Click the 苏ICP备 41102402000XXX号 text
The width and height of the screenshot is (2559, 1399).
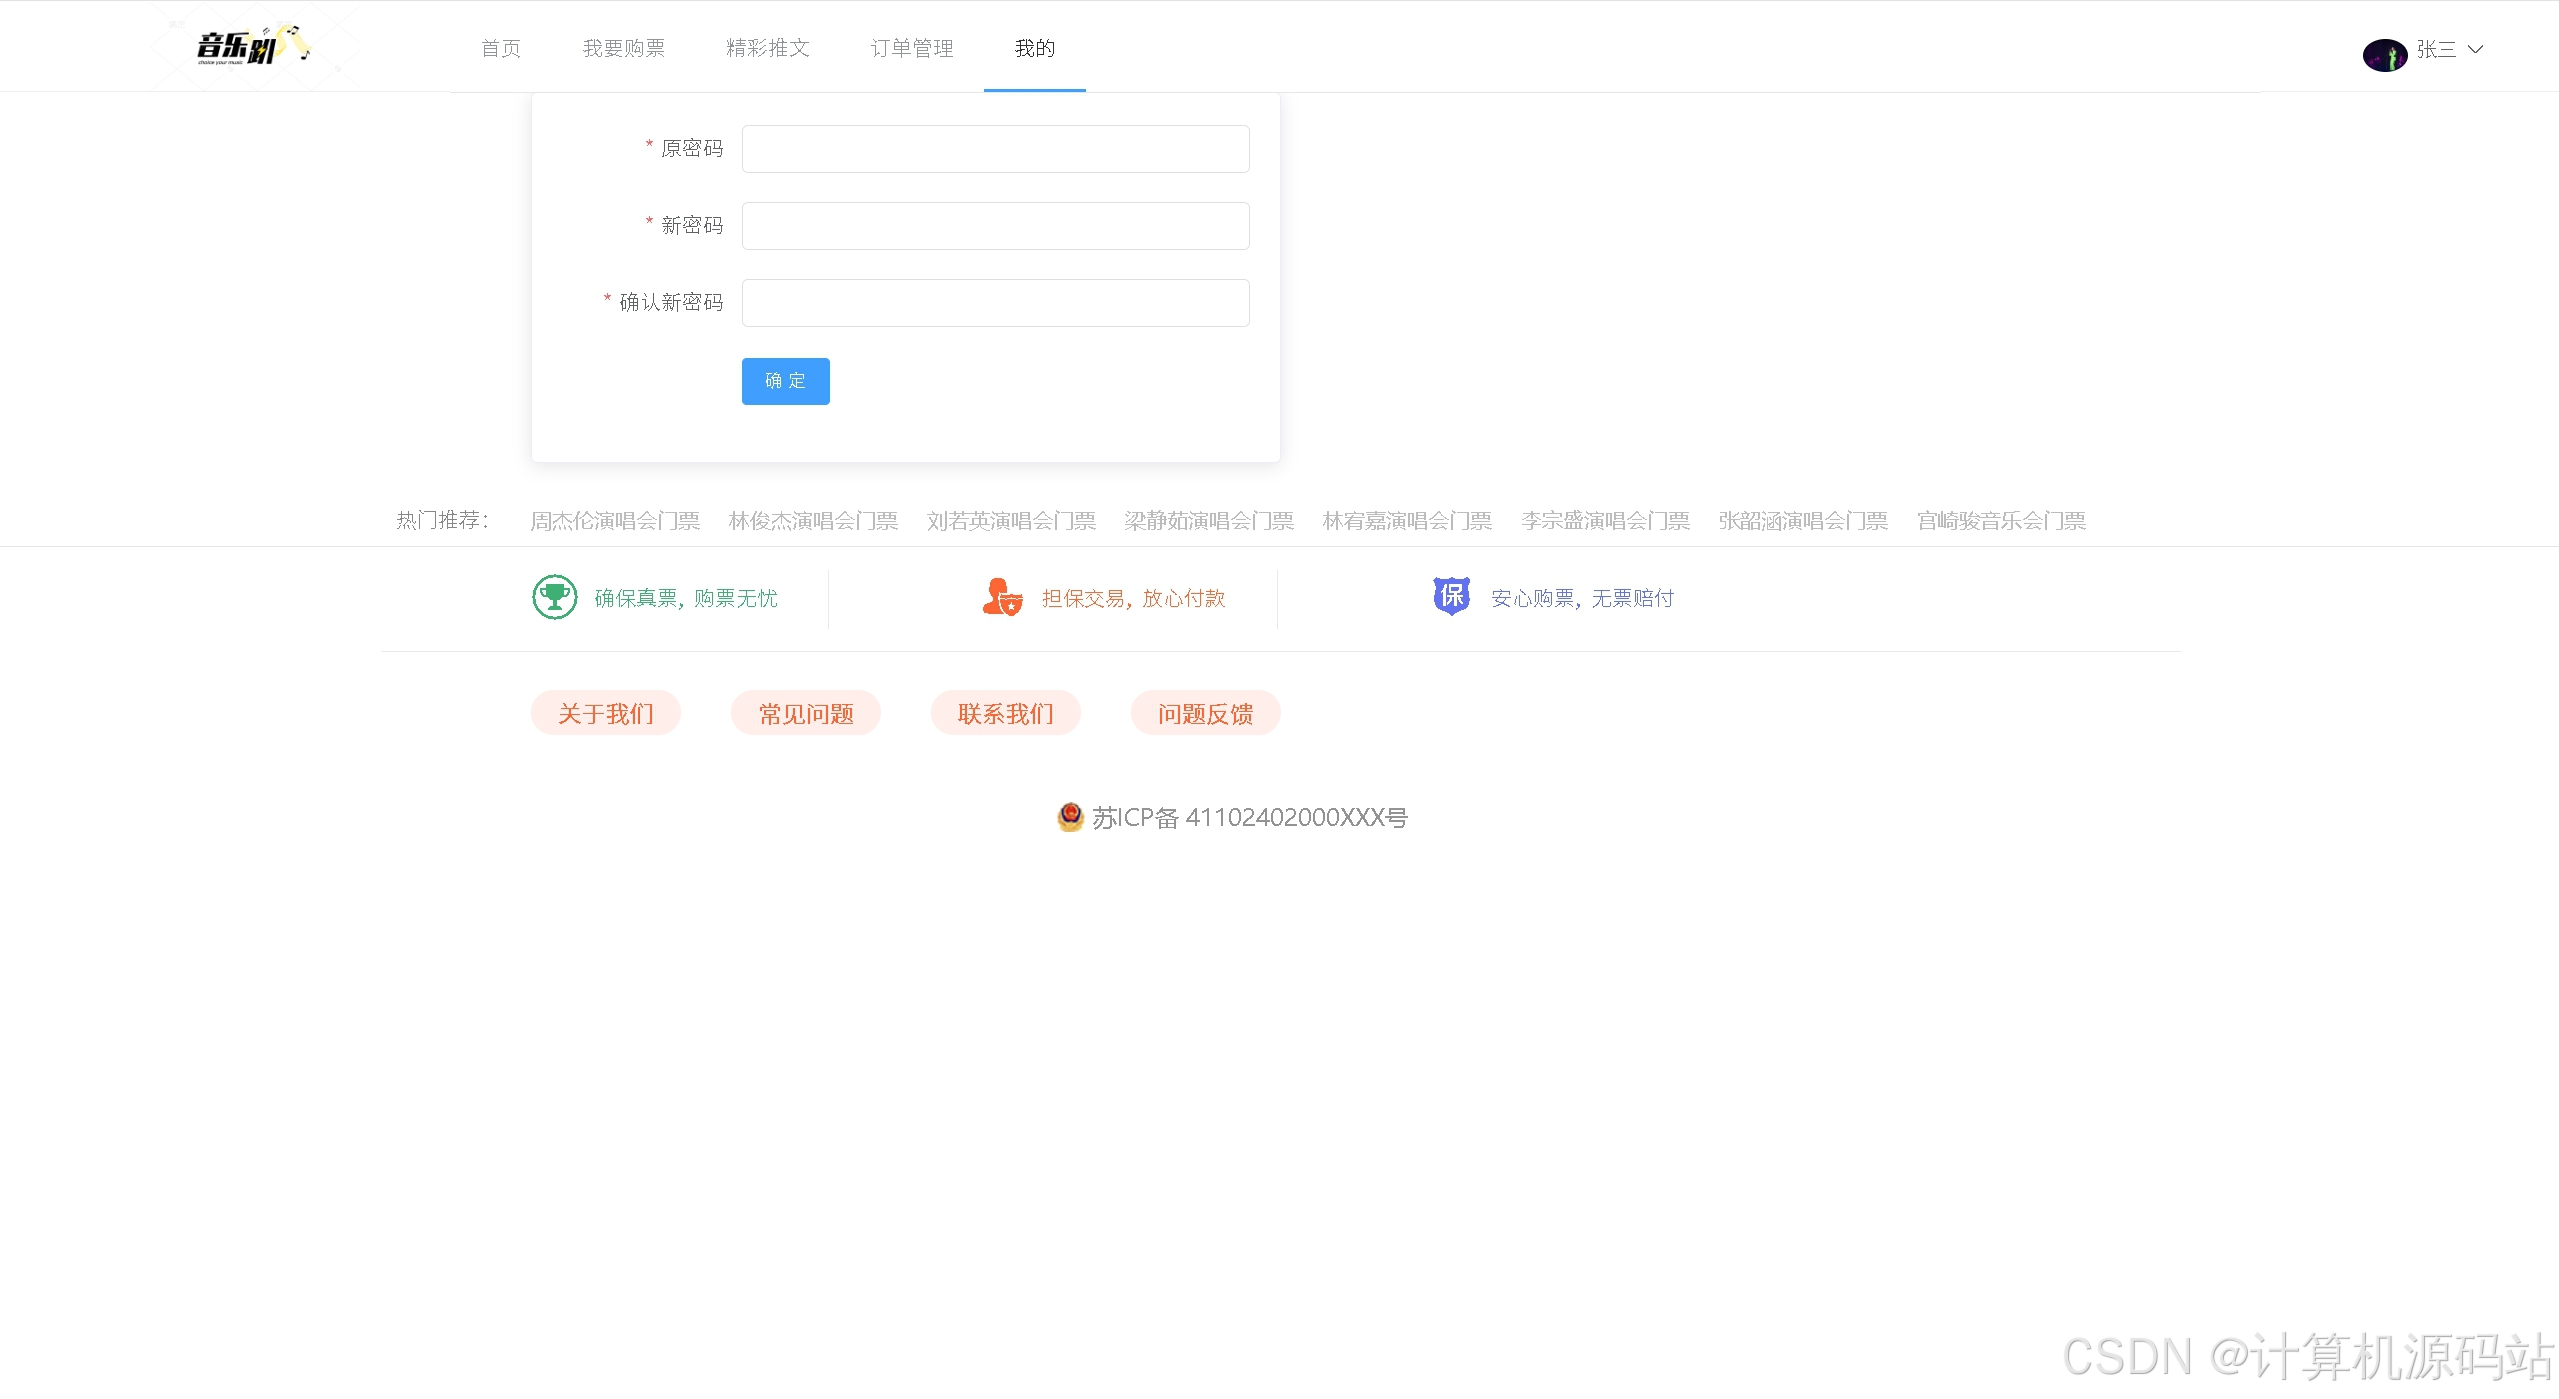[1250, 817]
